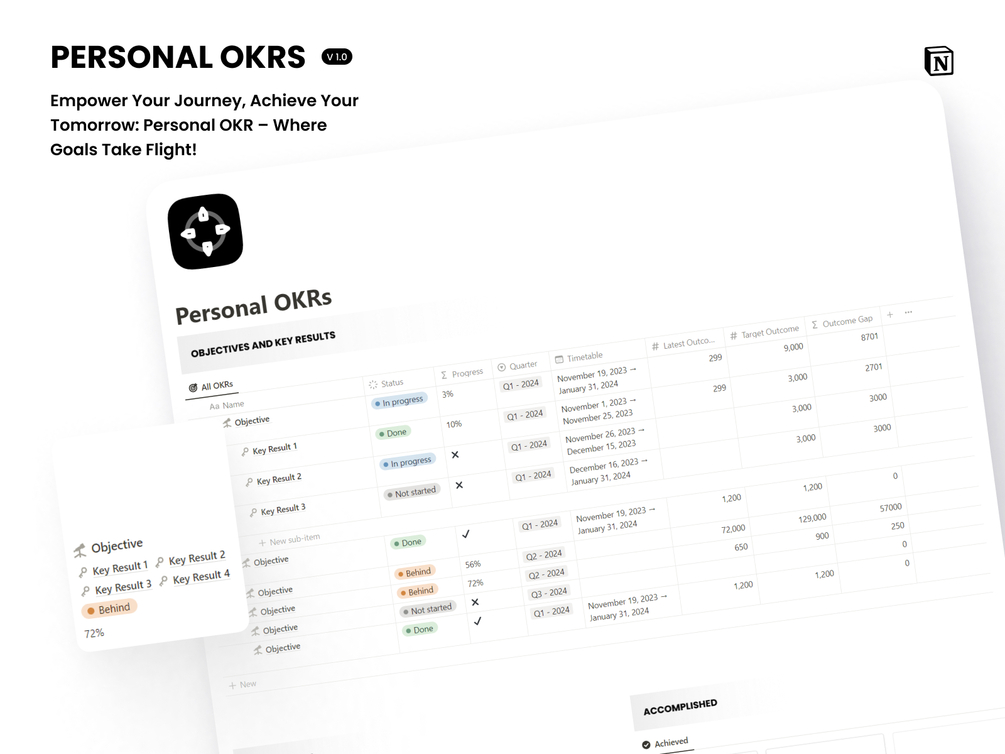1005x754 pixels.
Task: Click the hash icon beside Target Outcome header
Action: point(734,335)
